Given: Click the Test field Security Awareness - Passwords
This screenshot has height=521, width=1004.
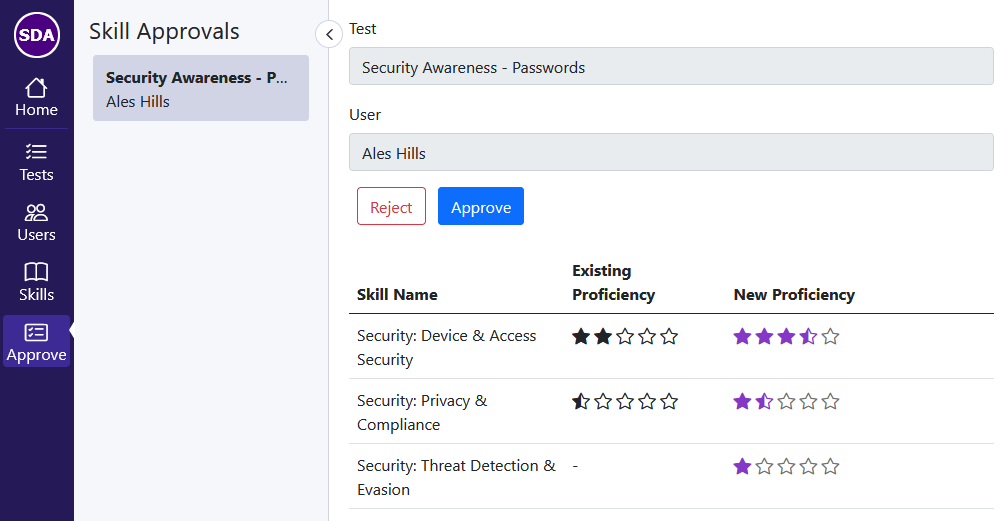Looking at the screenshot, I should click(x=671, y=67).
